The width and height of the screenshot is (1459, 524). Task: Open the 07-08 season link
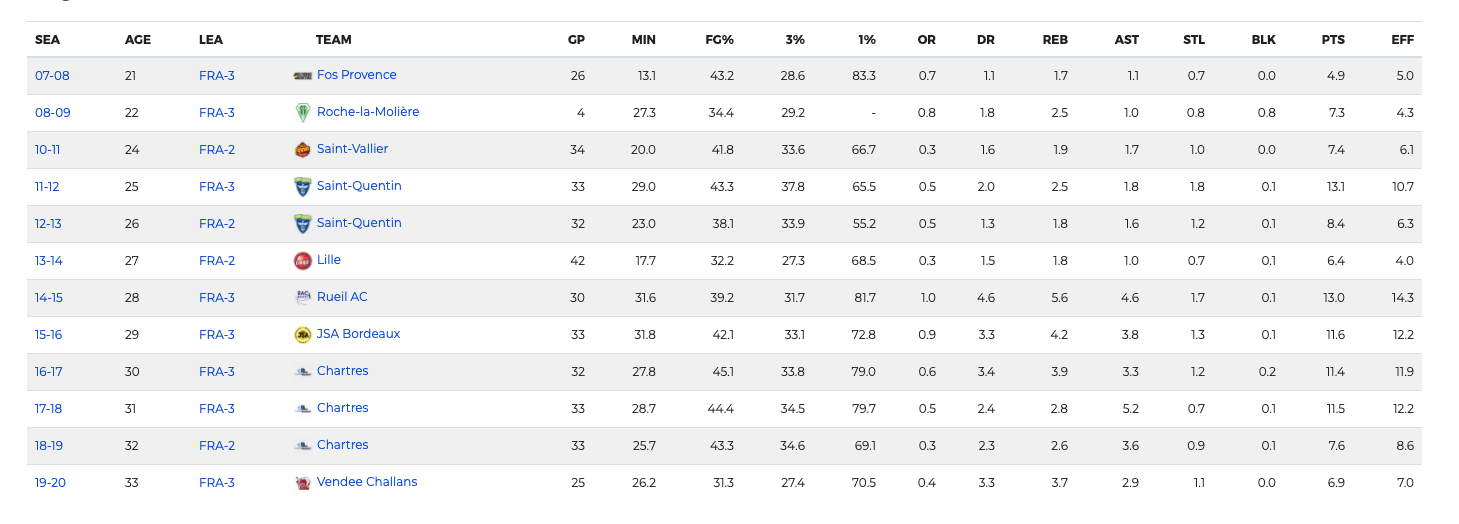coord(52,76)
